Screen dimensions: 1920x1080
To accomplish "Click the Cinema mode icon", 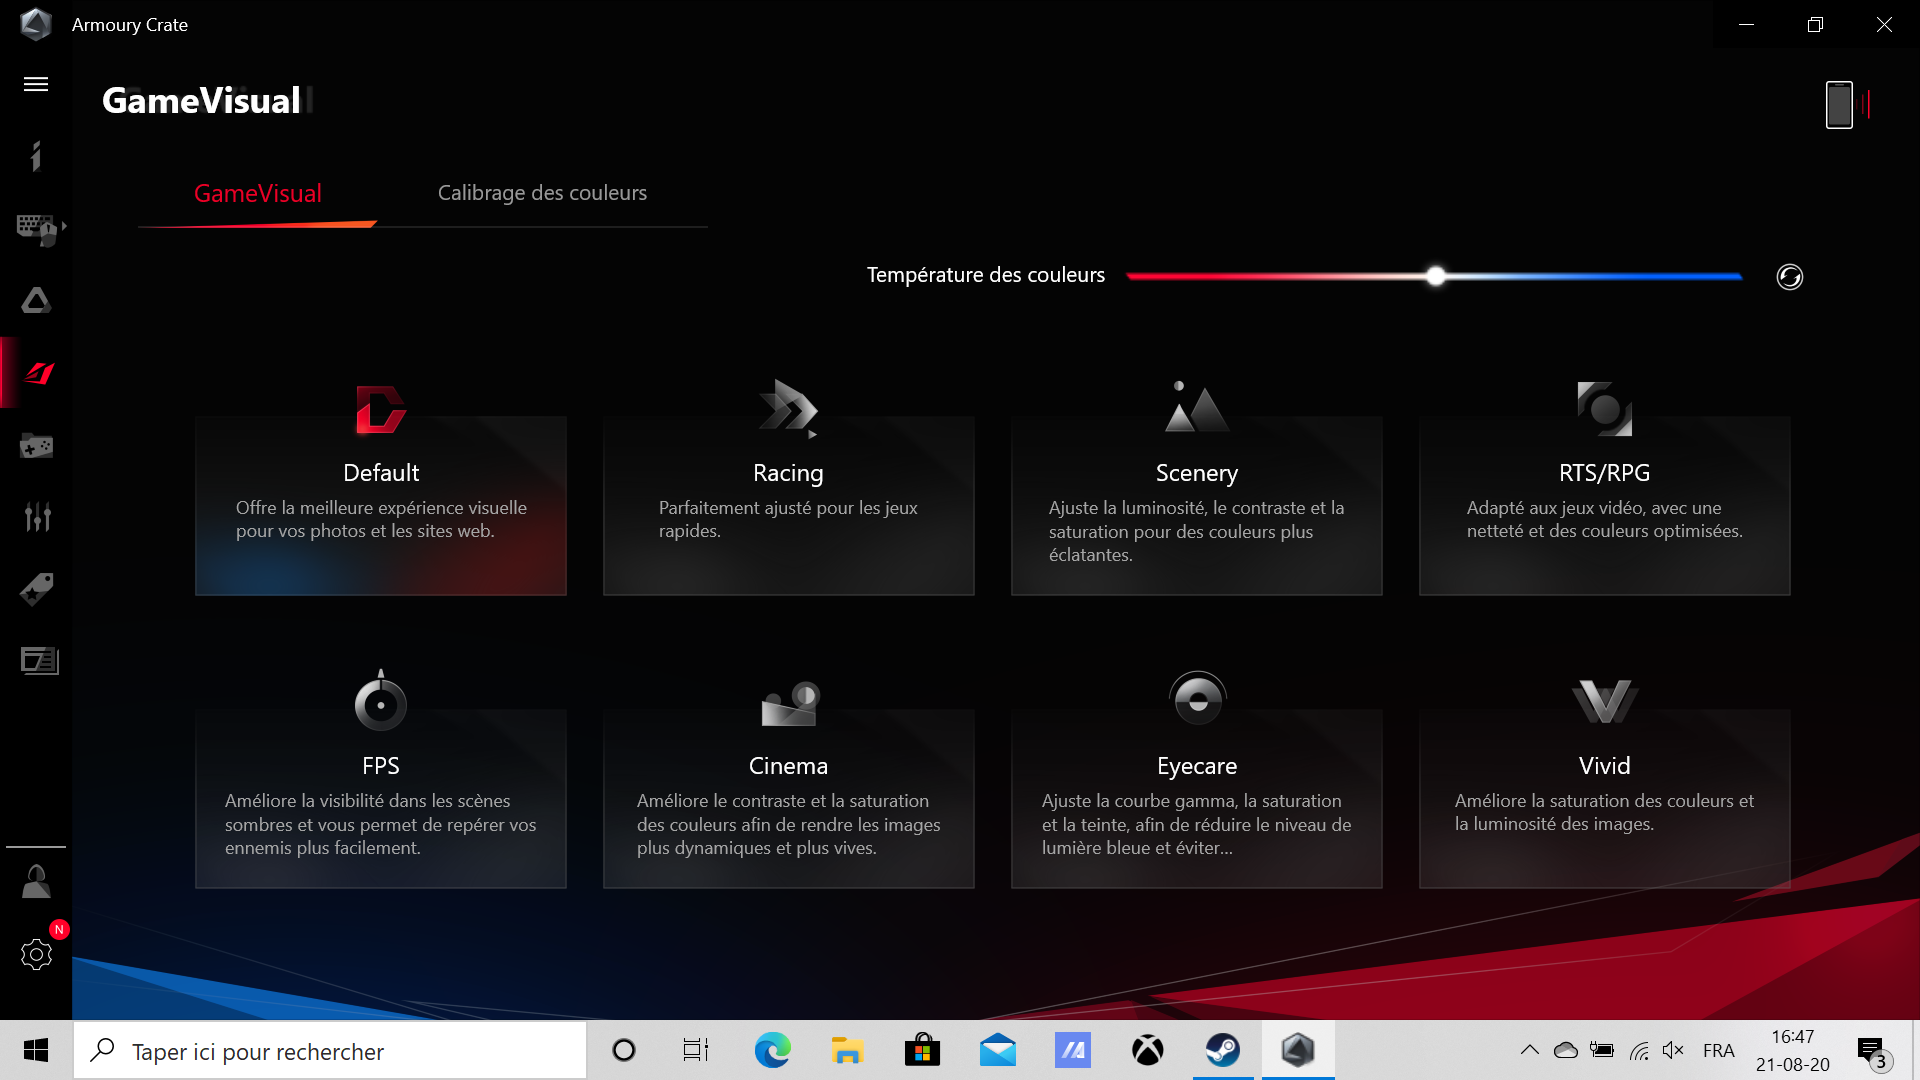I will tap(790, 703).
